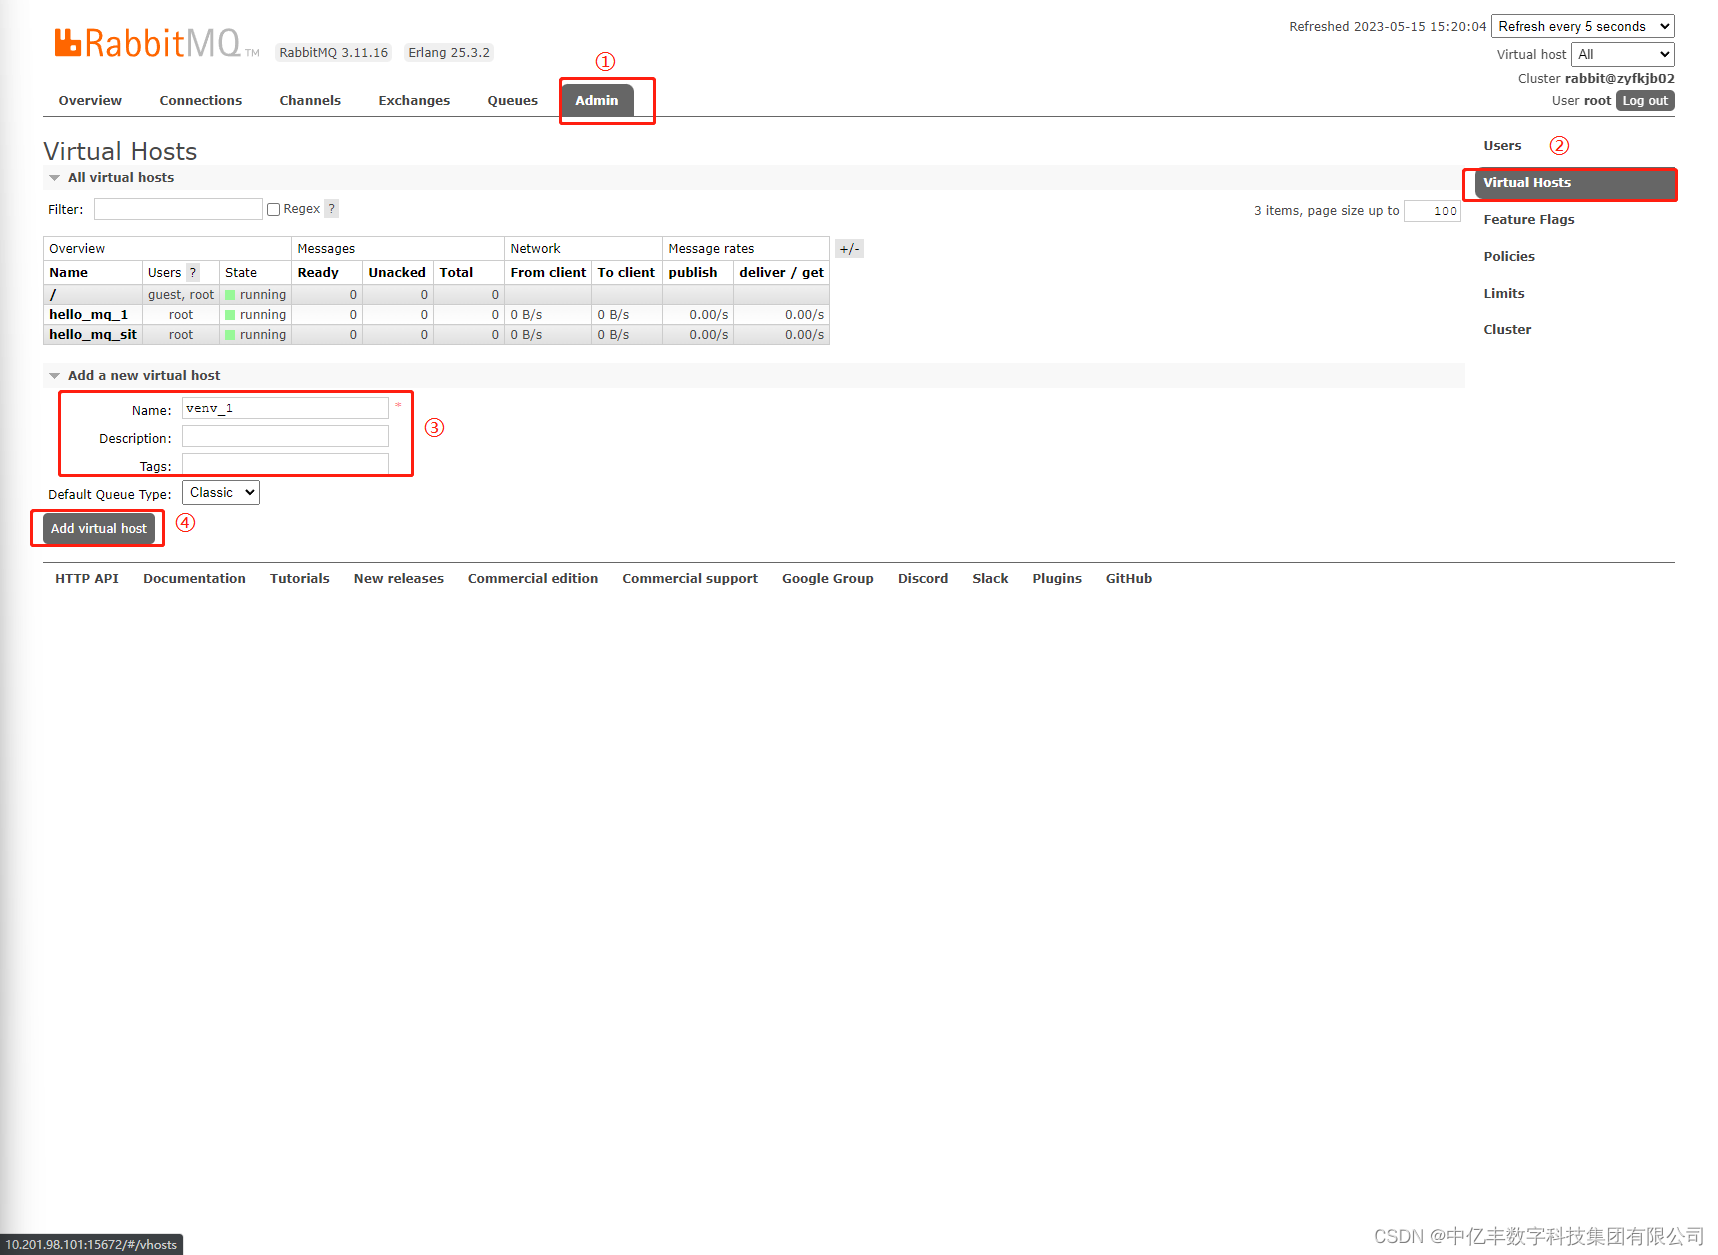
Task: Open the Regex help question mark
Action: pos(332,209)
